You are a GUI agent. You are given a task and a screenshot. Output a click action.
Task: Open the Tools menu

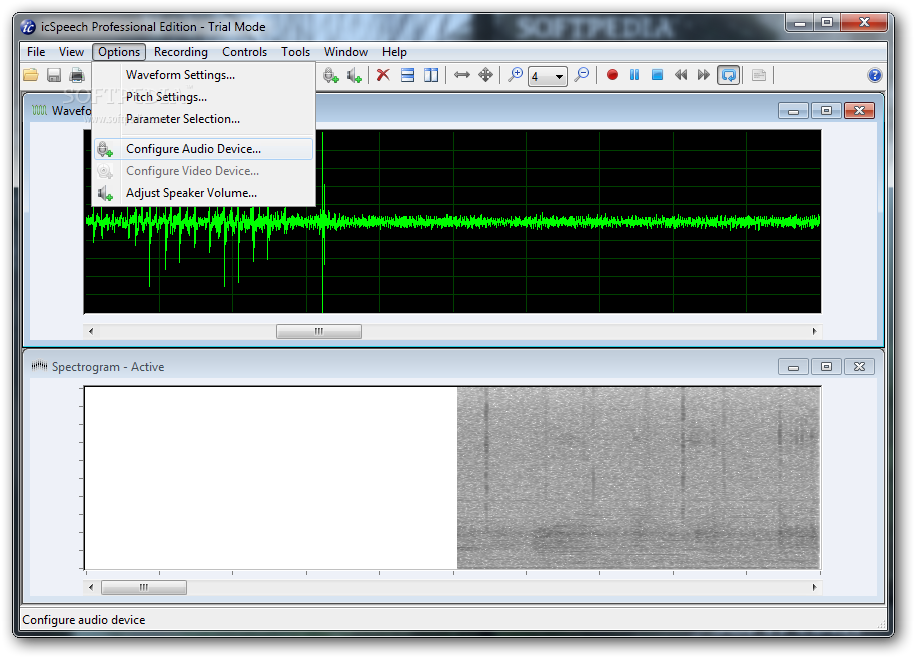(x=295, y=52)
